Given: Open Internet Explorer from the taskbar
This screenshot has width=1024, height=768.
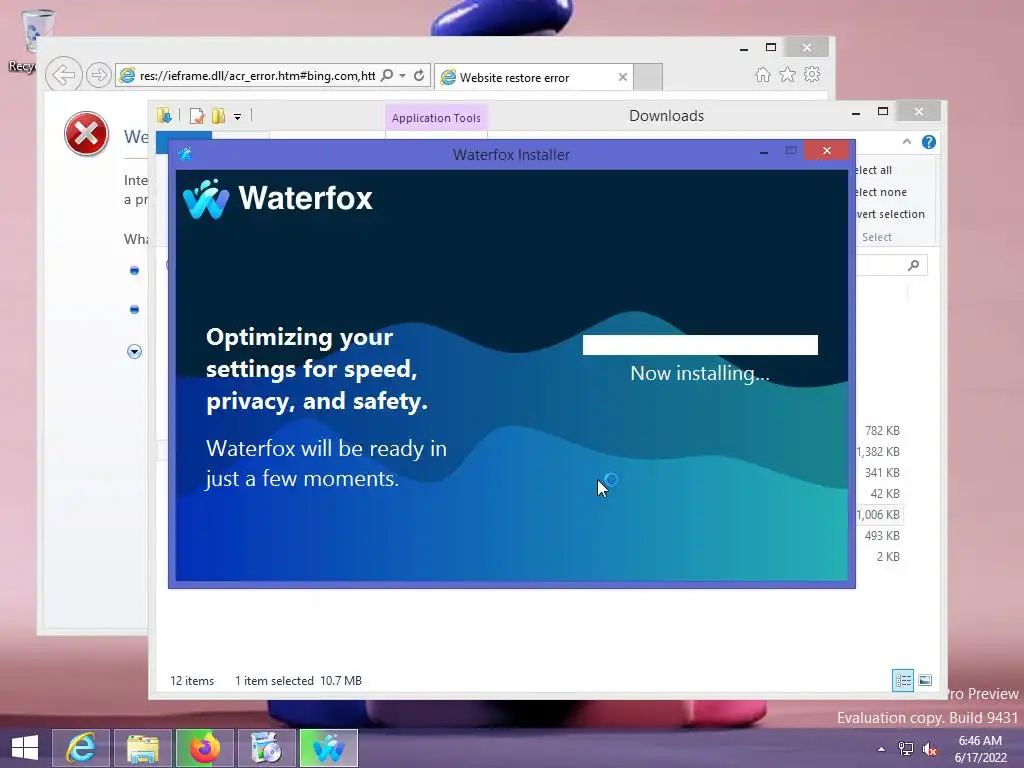Looking at the screenshot, I should [81, 748].
